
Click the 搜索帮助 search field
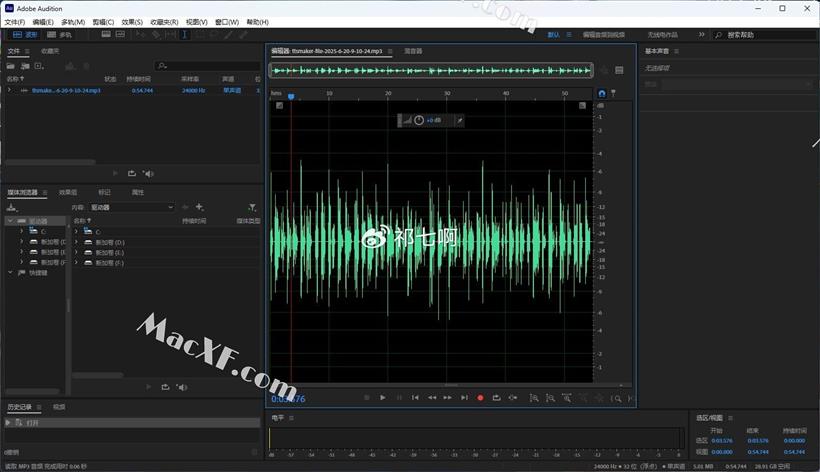coord(765,34)
